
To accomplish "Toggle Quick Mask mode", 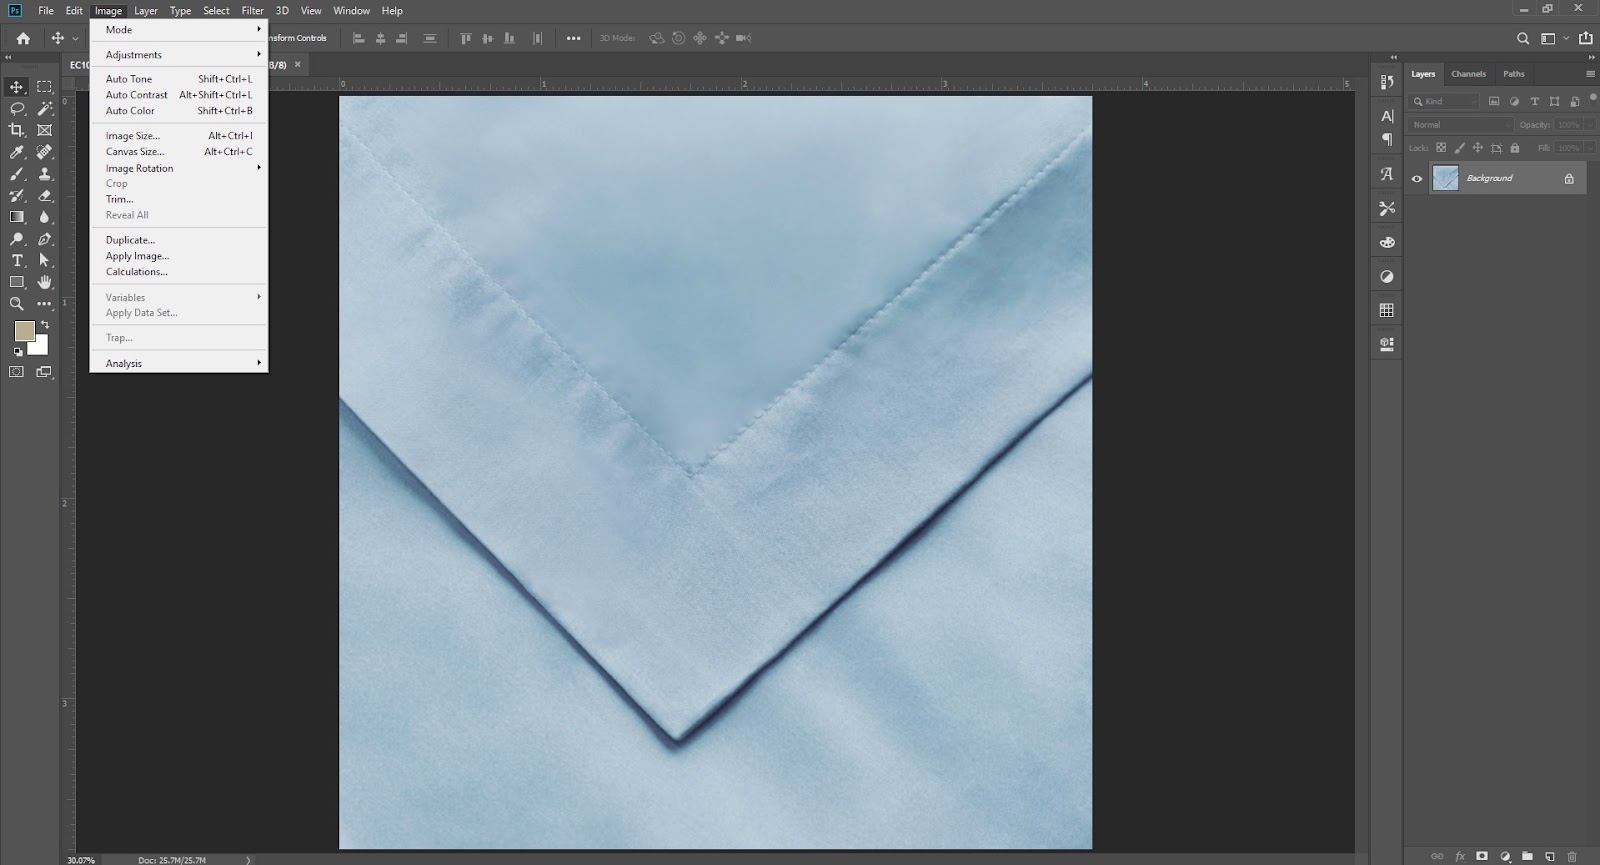I will tap(17, 372).
